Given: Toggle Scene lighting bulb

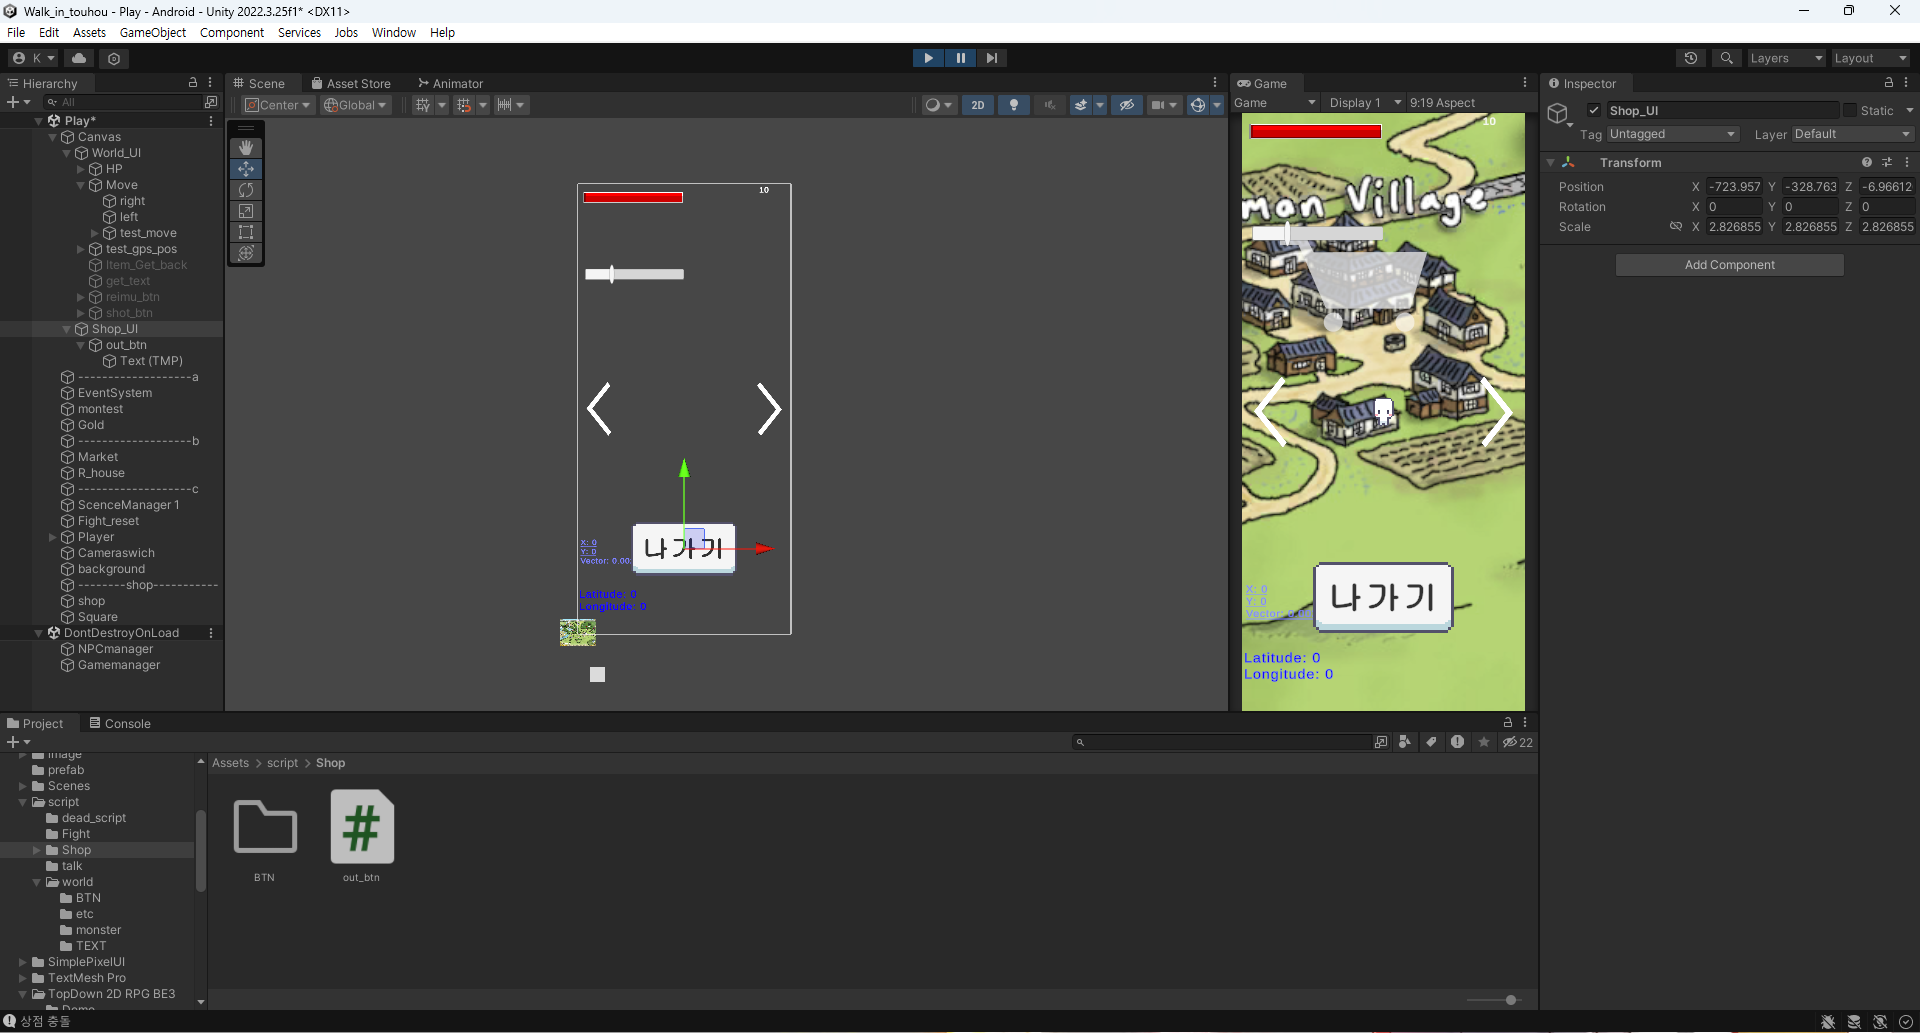Looking at the screenshot, I should pos(1013,105).
